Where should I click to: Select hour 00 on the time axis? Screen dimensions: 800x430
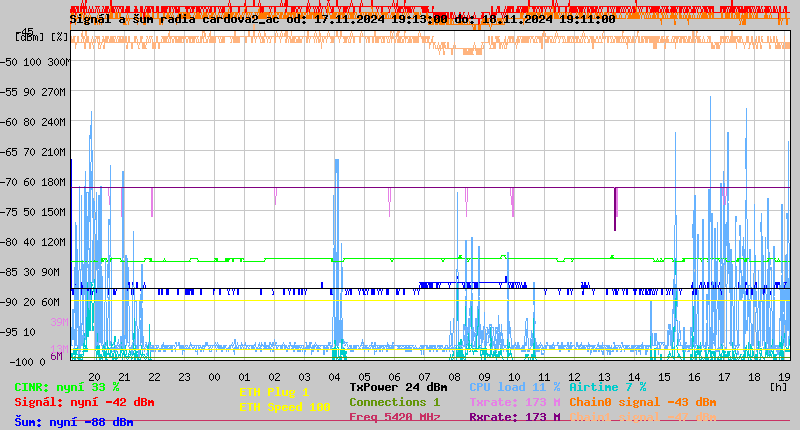pyautogui.click(x=214, y=377)
